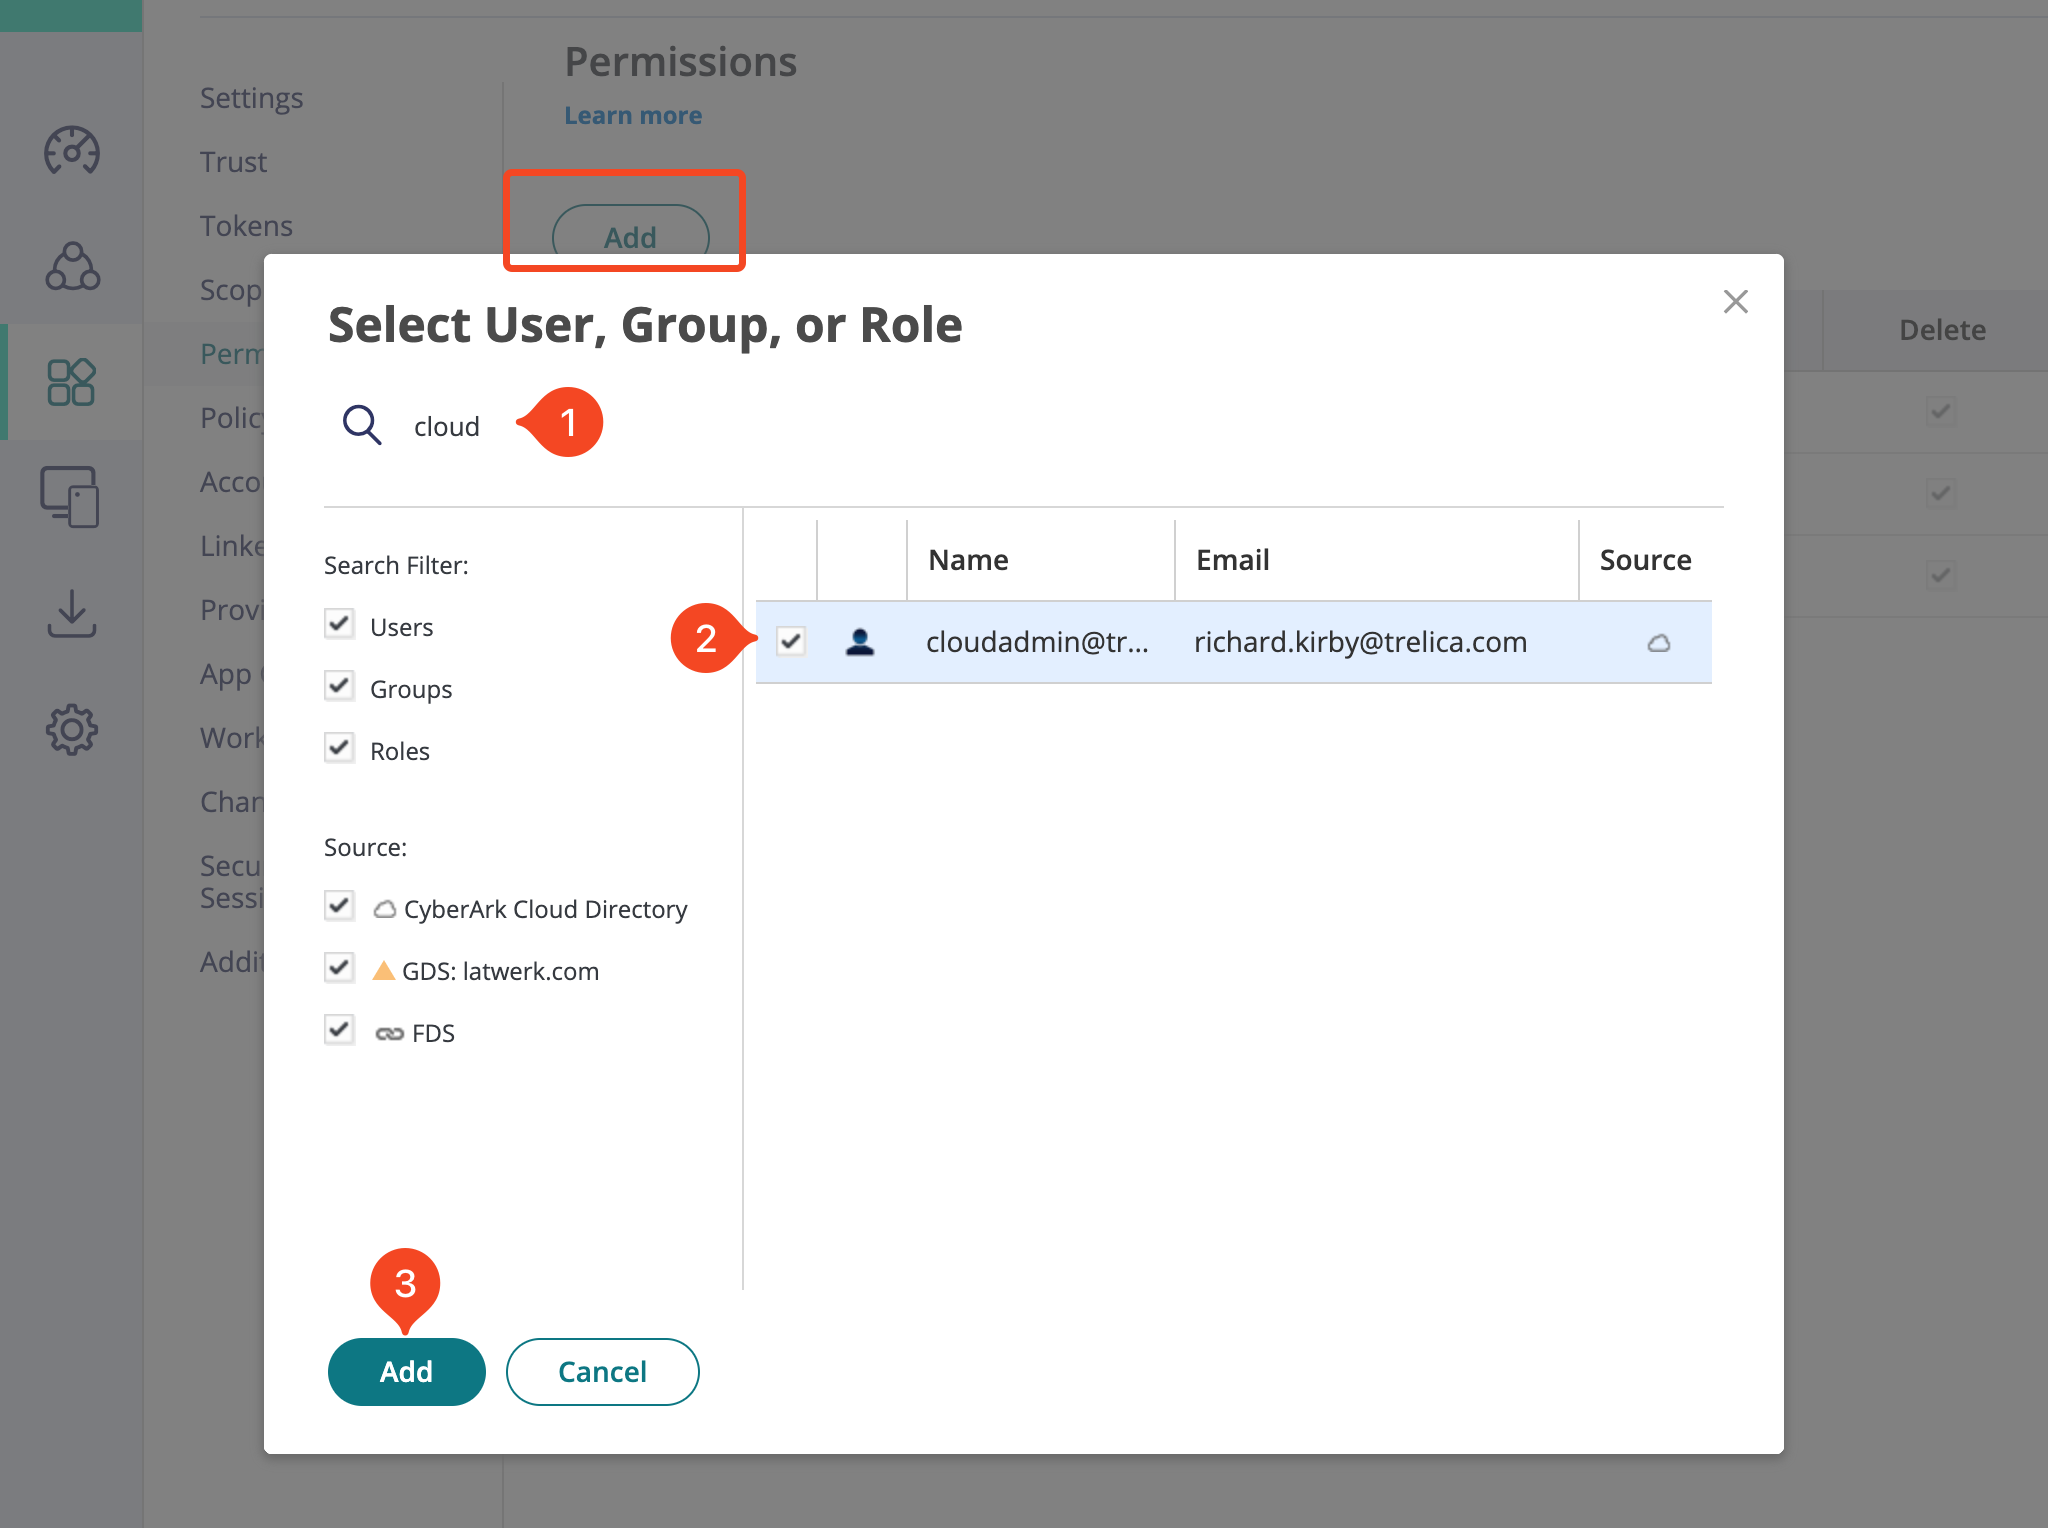
Task: Click the magnifier search icon in dialog
Action: coord(362,425)
